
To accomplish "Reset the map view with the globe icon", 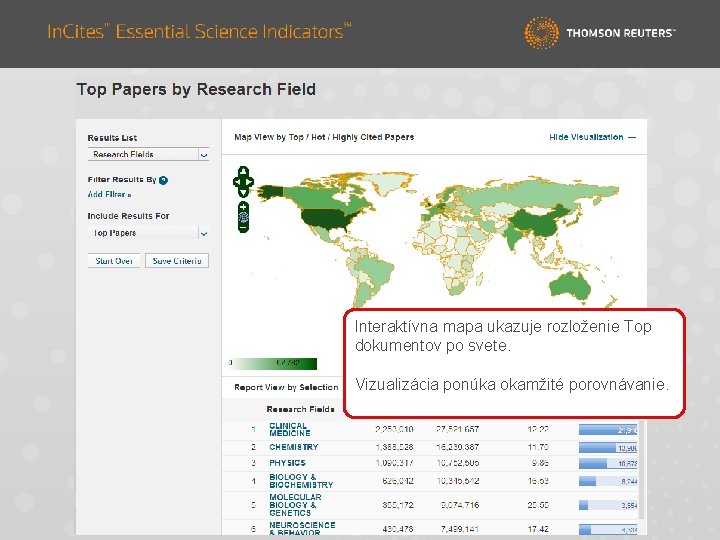I will pyautogui.click(x=243, y=217).
